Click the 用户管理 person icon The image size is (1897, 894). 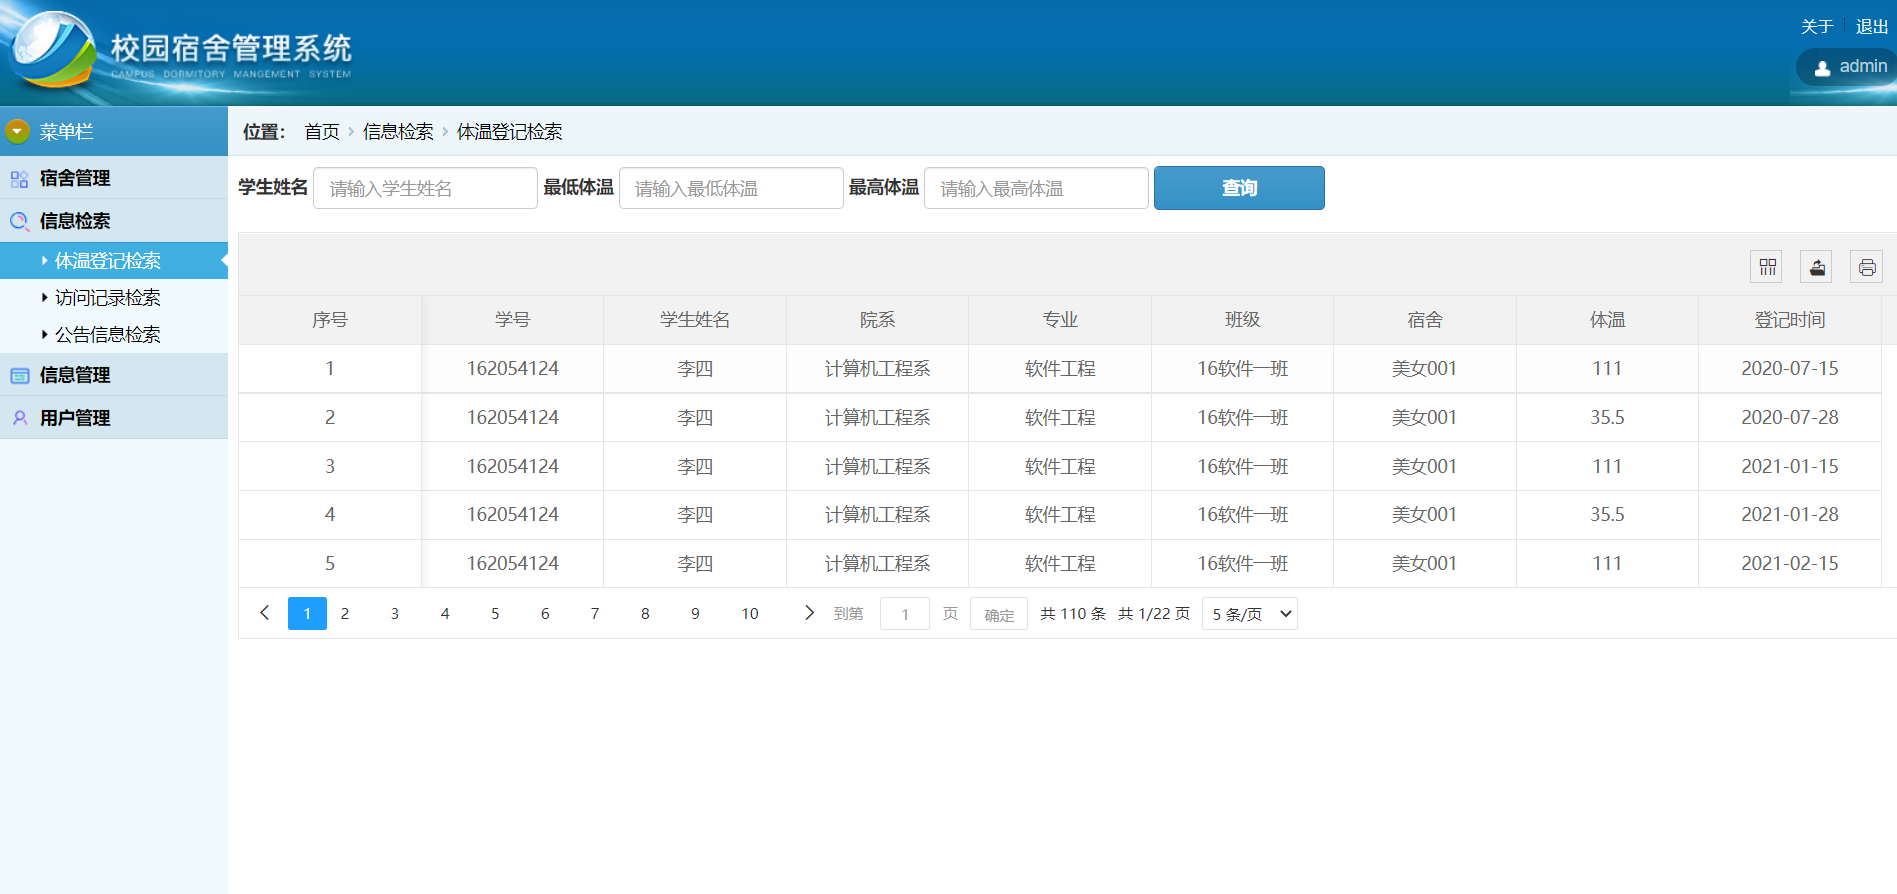(x=19, y=418)
